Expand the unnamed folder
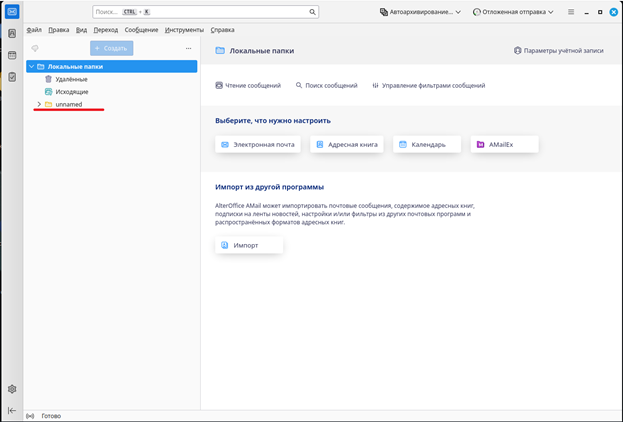The image size is (623, 422). [x=39, y=104]
